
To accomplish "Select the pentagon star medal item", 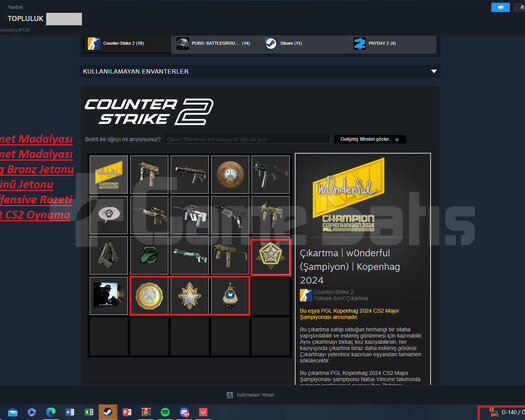I will [x=271, y=257].
